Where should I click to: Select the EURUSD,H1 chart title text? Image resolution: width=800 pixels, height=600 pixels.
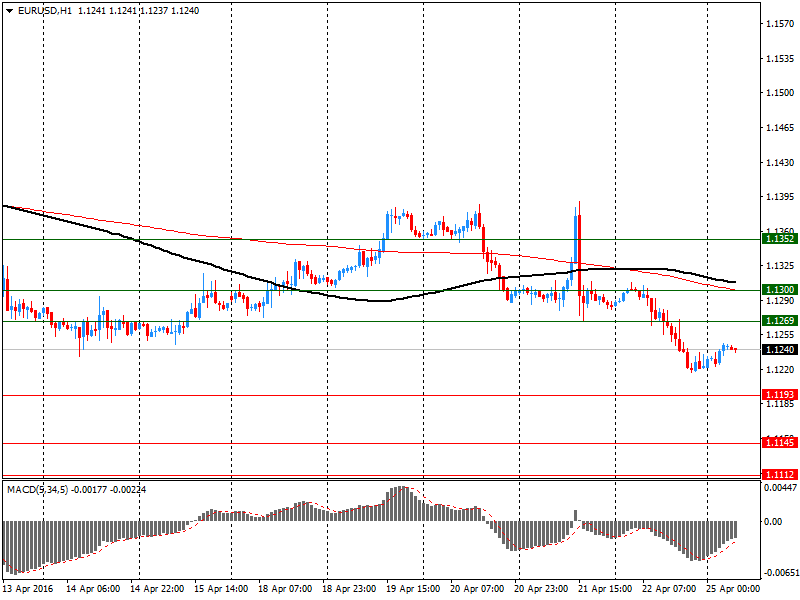45,11
